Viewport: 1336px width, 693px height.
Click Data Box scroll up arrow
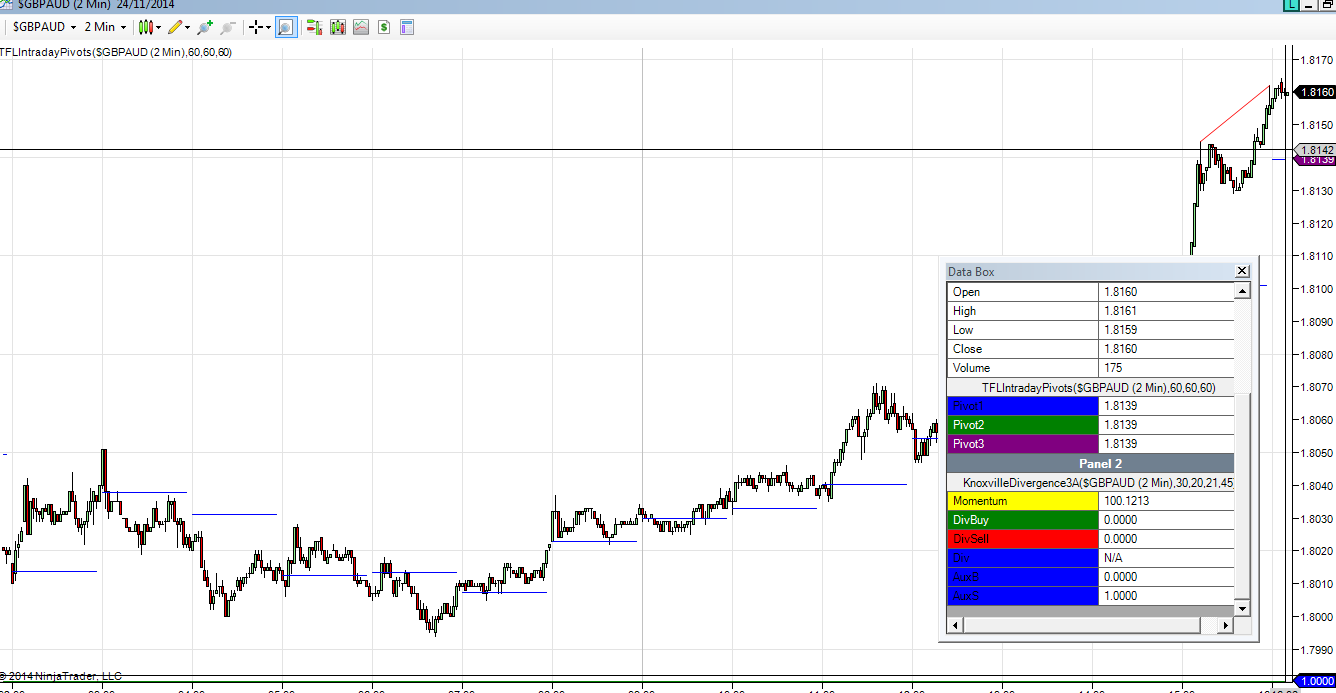click(x=1242, y=291)
